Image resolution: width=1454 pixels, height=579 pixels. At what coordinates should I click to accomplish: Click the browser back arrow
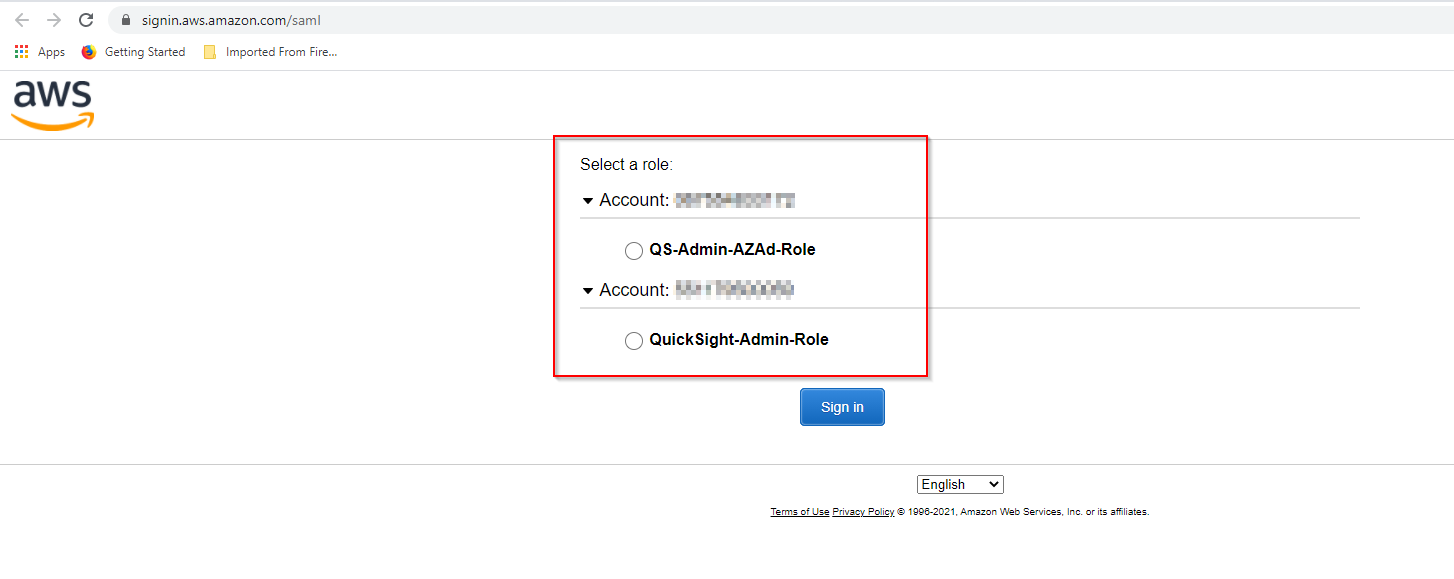[22, 20]
